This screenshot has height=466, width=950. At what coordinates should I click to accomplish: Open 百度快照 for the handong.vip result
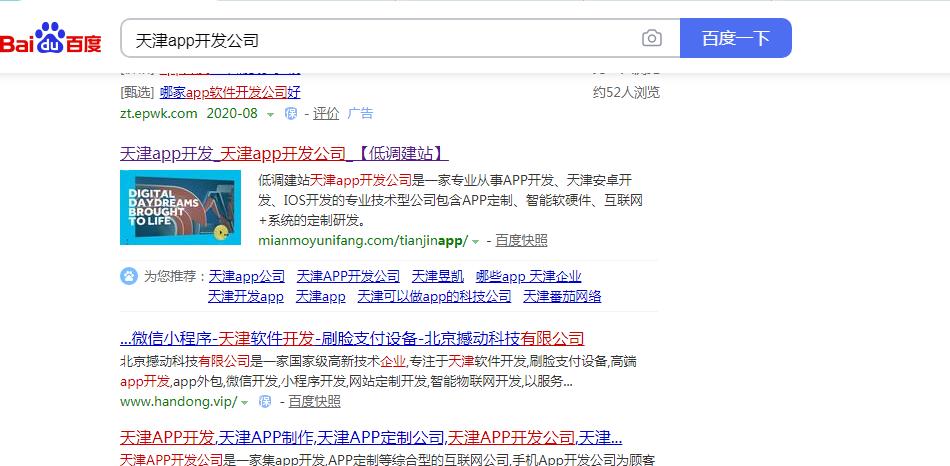(314, 401)
